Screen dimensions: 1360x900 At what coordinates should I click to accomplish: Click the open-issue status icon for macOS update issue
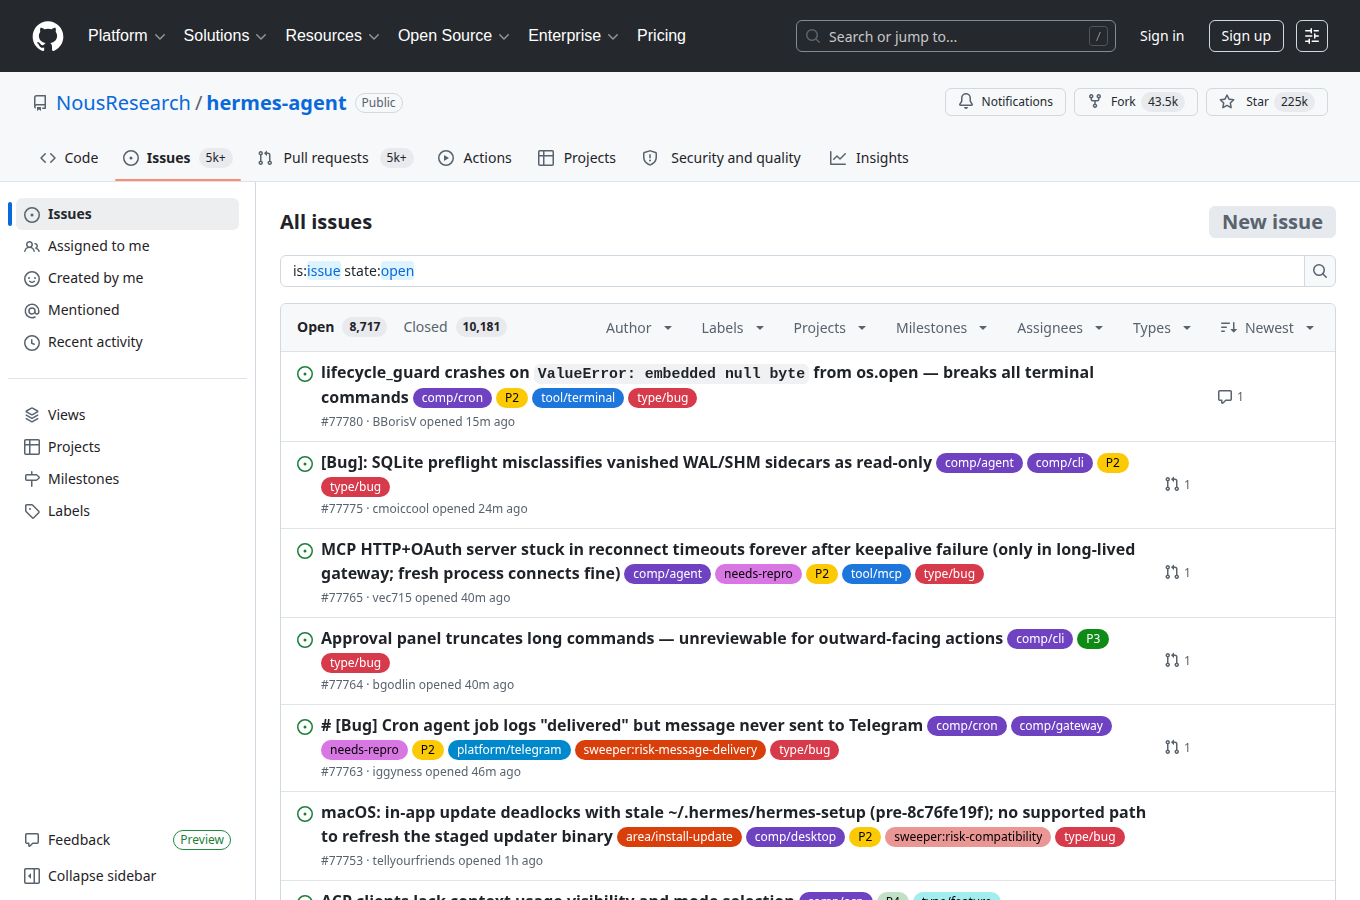[x=305, y=814]
